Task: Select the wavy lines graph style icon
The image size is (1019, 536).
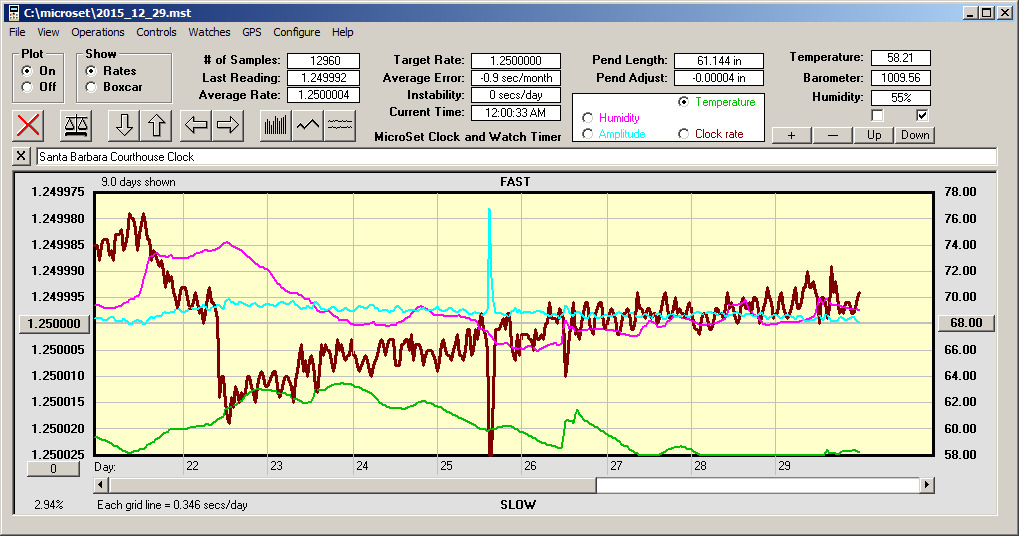Action: [x=341, y=125]
